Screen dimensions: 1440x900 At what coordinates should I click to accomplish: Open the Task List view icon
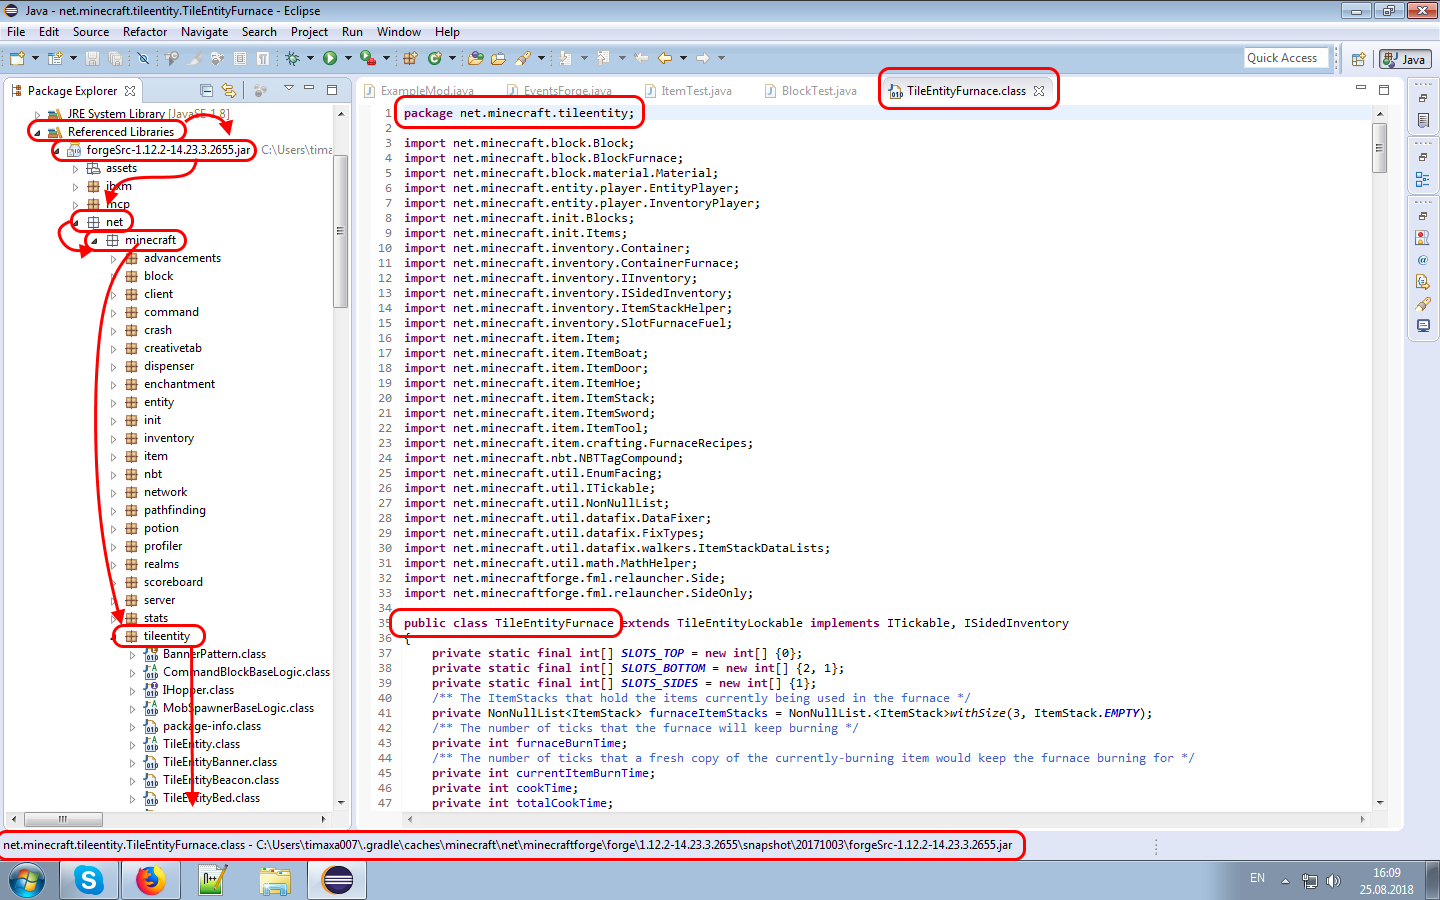pos(1422,121)
